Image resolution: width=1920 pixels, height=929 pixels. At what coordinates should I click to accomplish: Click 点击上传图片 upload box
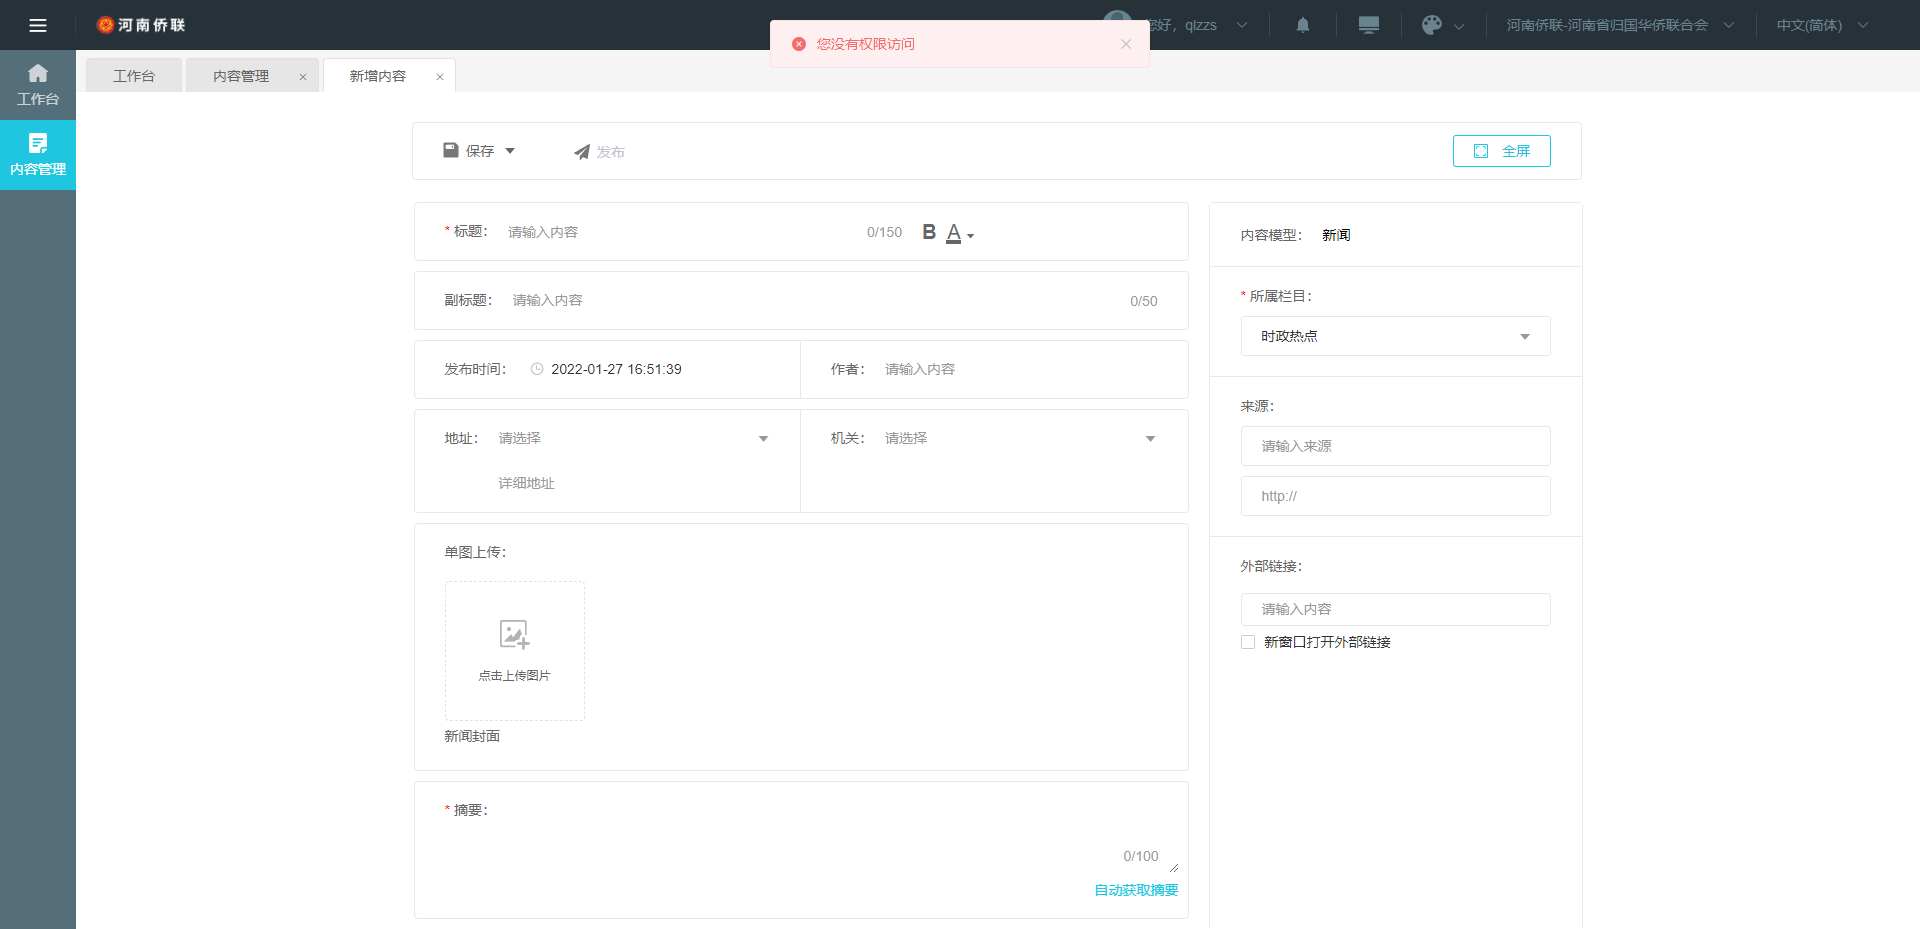tap(515, 651)
